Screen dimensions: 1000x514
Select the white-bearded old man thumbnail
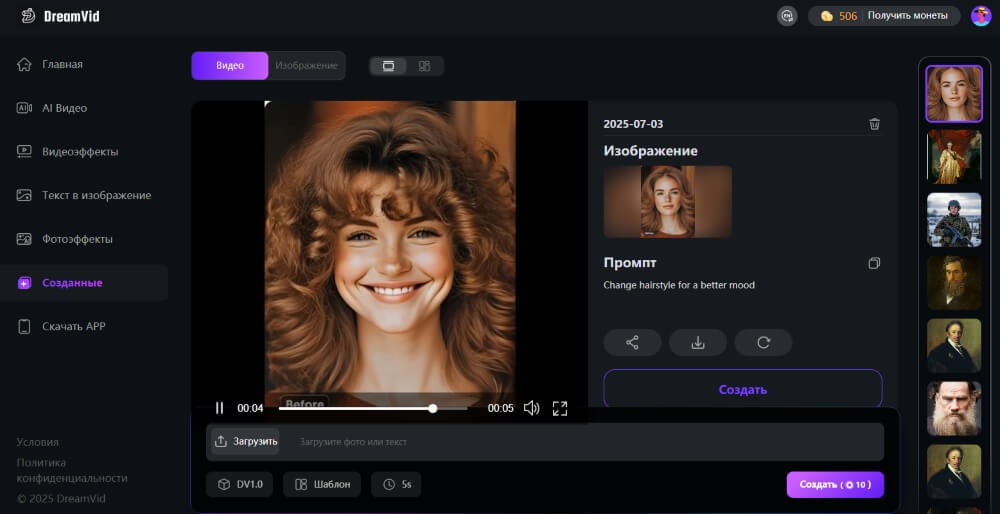coord(954,409)
